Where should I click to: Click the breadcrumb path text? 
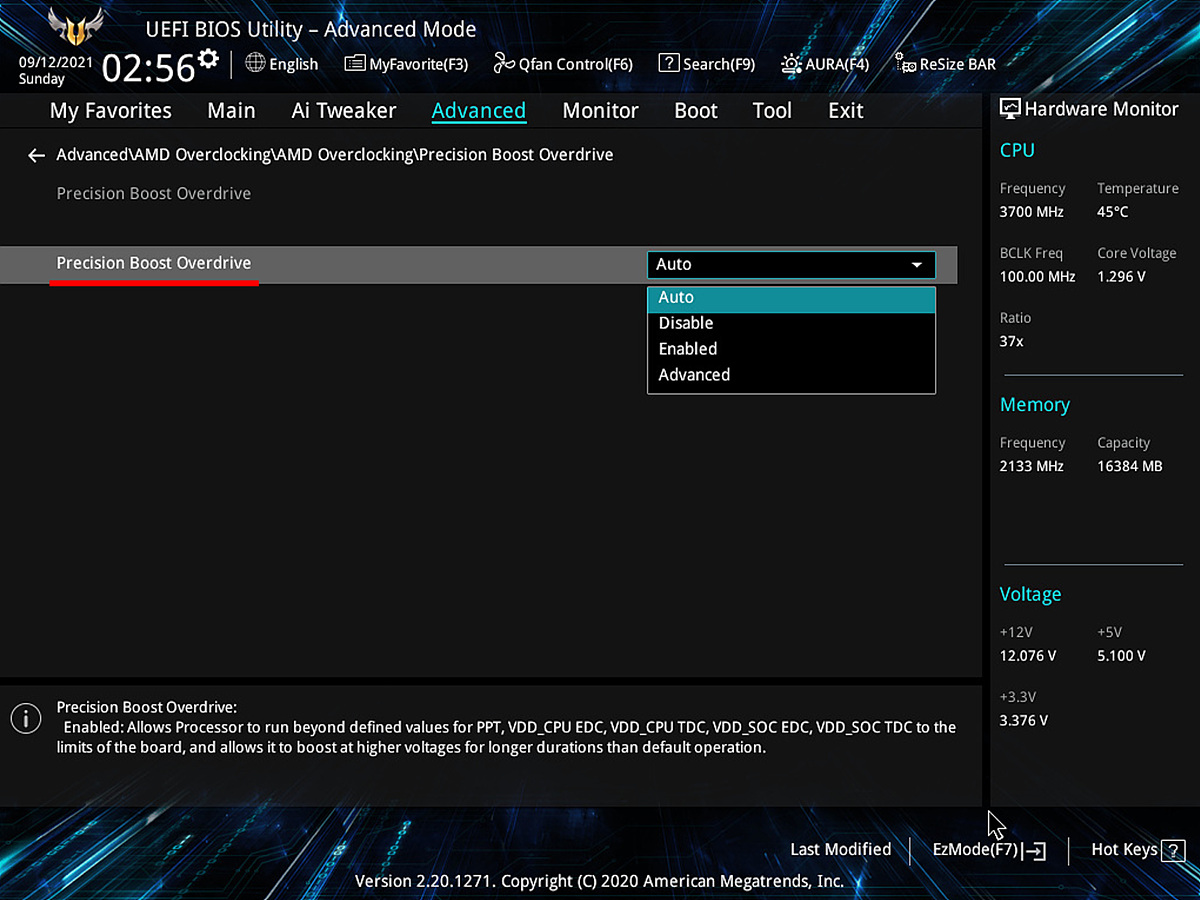click(x=335, y=155)
